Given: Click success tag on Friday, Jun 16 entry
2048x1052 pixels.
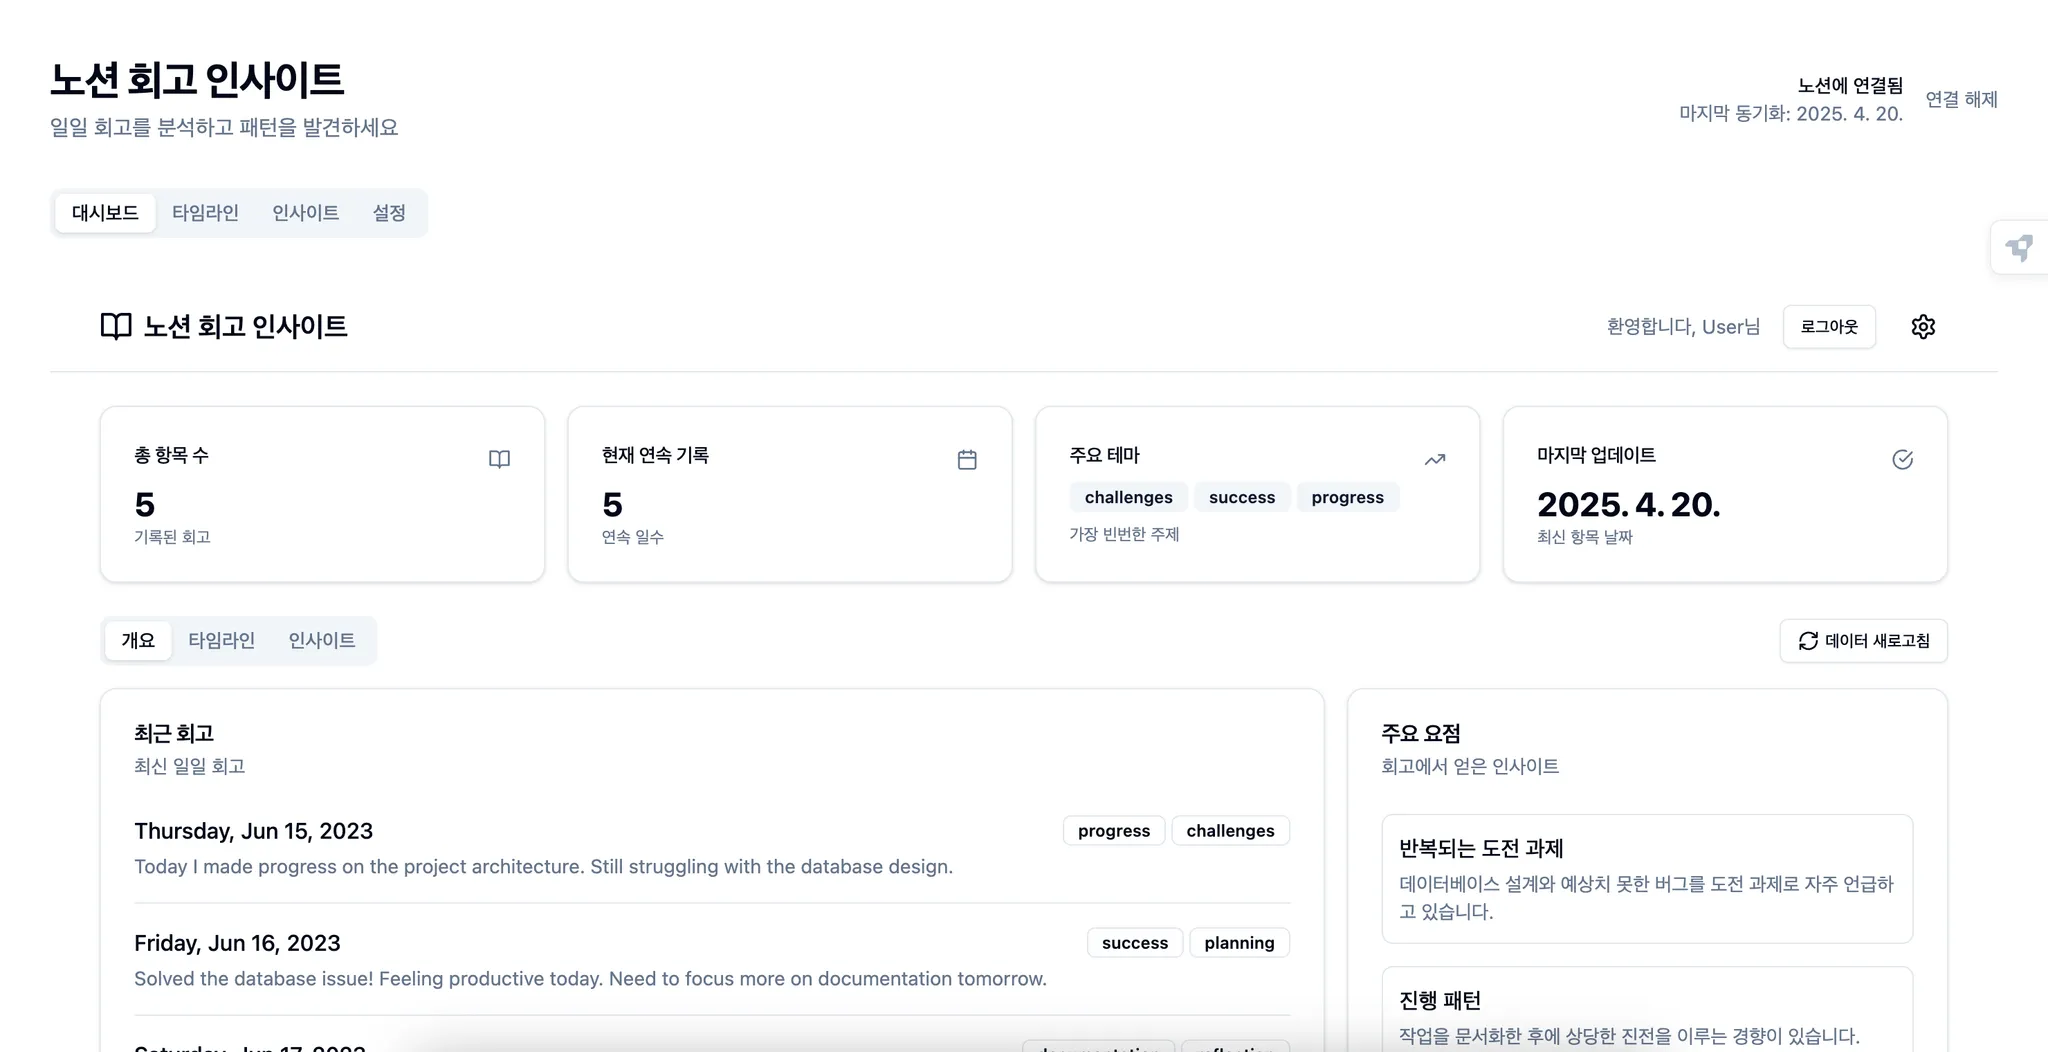Looking at the screenshot, I should click(x=1135, y=943).
